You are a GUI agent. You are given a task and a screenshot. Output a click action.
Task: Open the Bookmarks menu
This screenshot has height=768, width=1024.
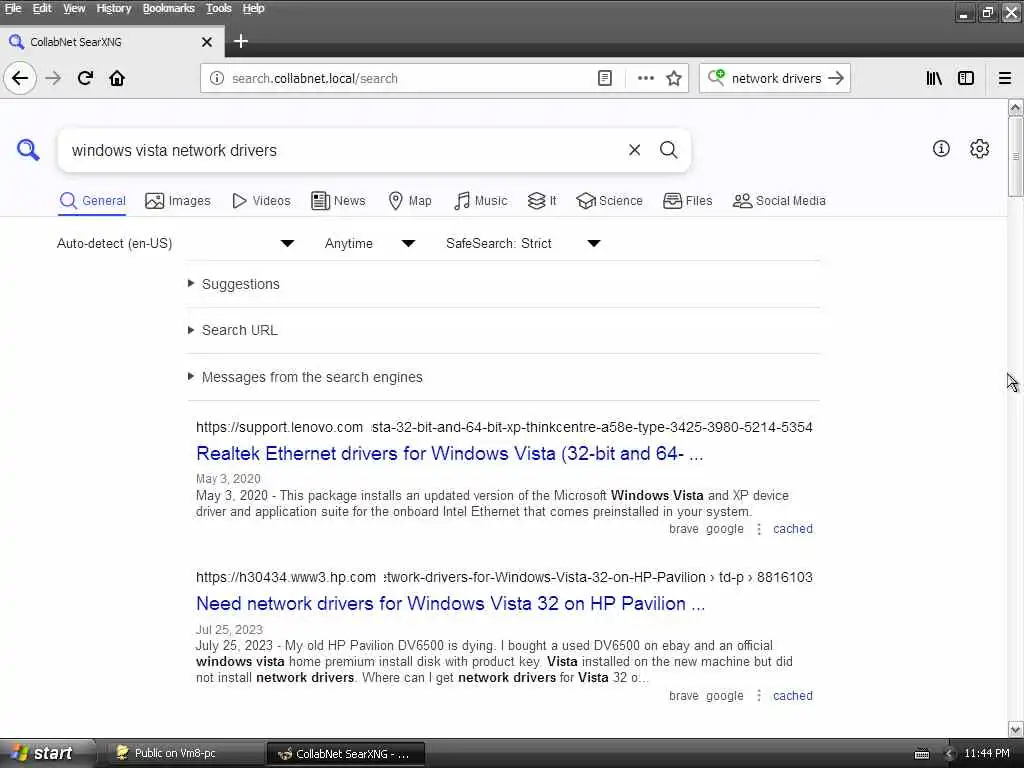coord(168,8)
